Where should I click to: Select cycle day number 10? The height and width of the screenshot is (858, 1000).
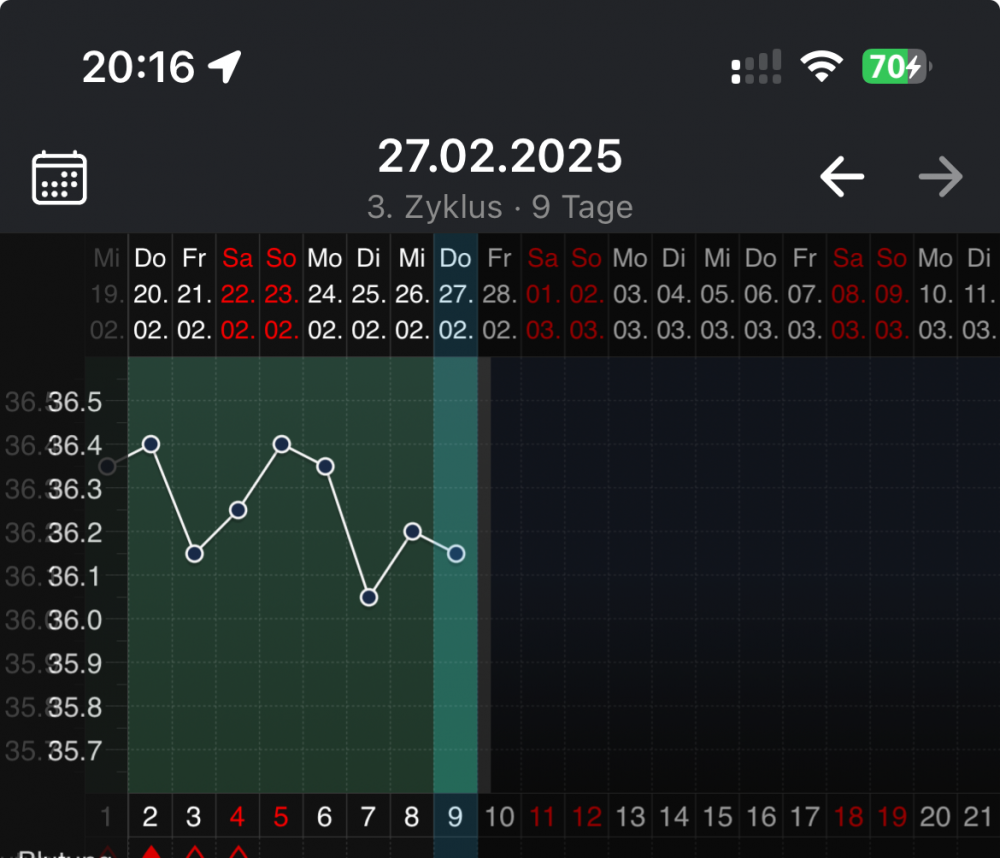click(499, 817)
